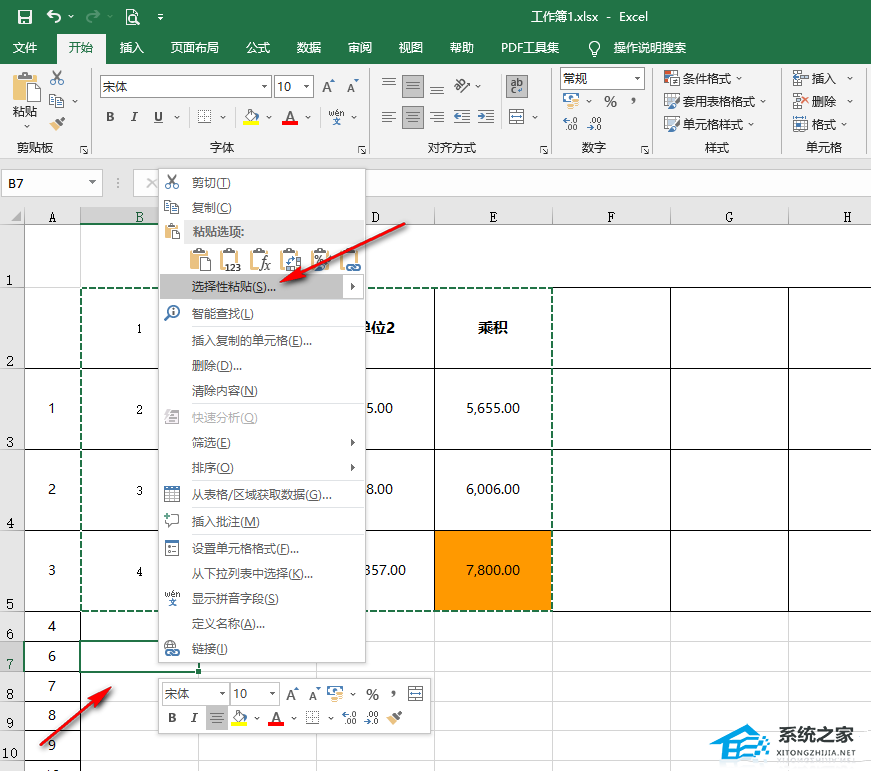
Task: Open the font name dropdown in the ribbon
Action: [264, 87]
